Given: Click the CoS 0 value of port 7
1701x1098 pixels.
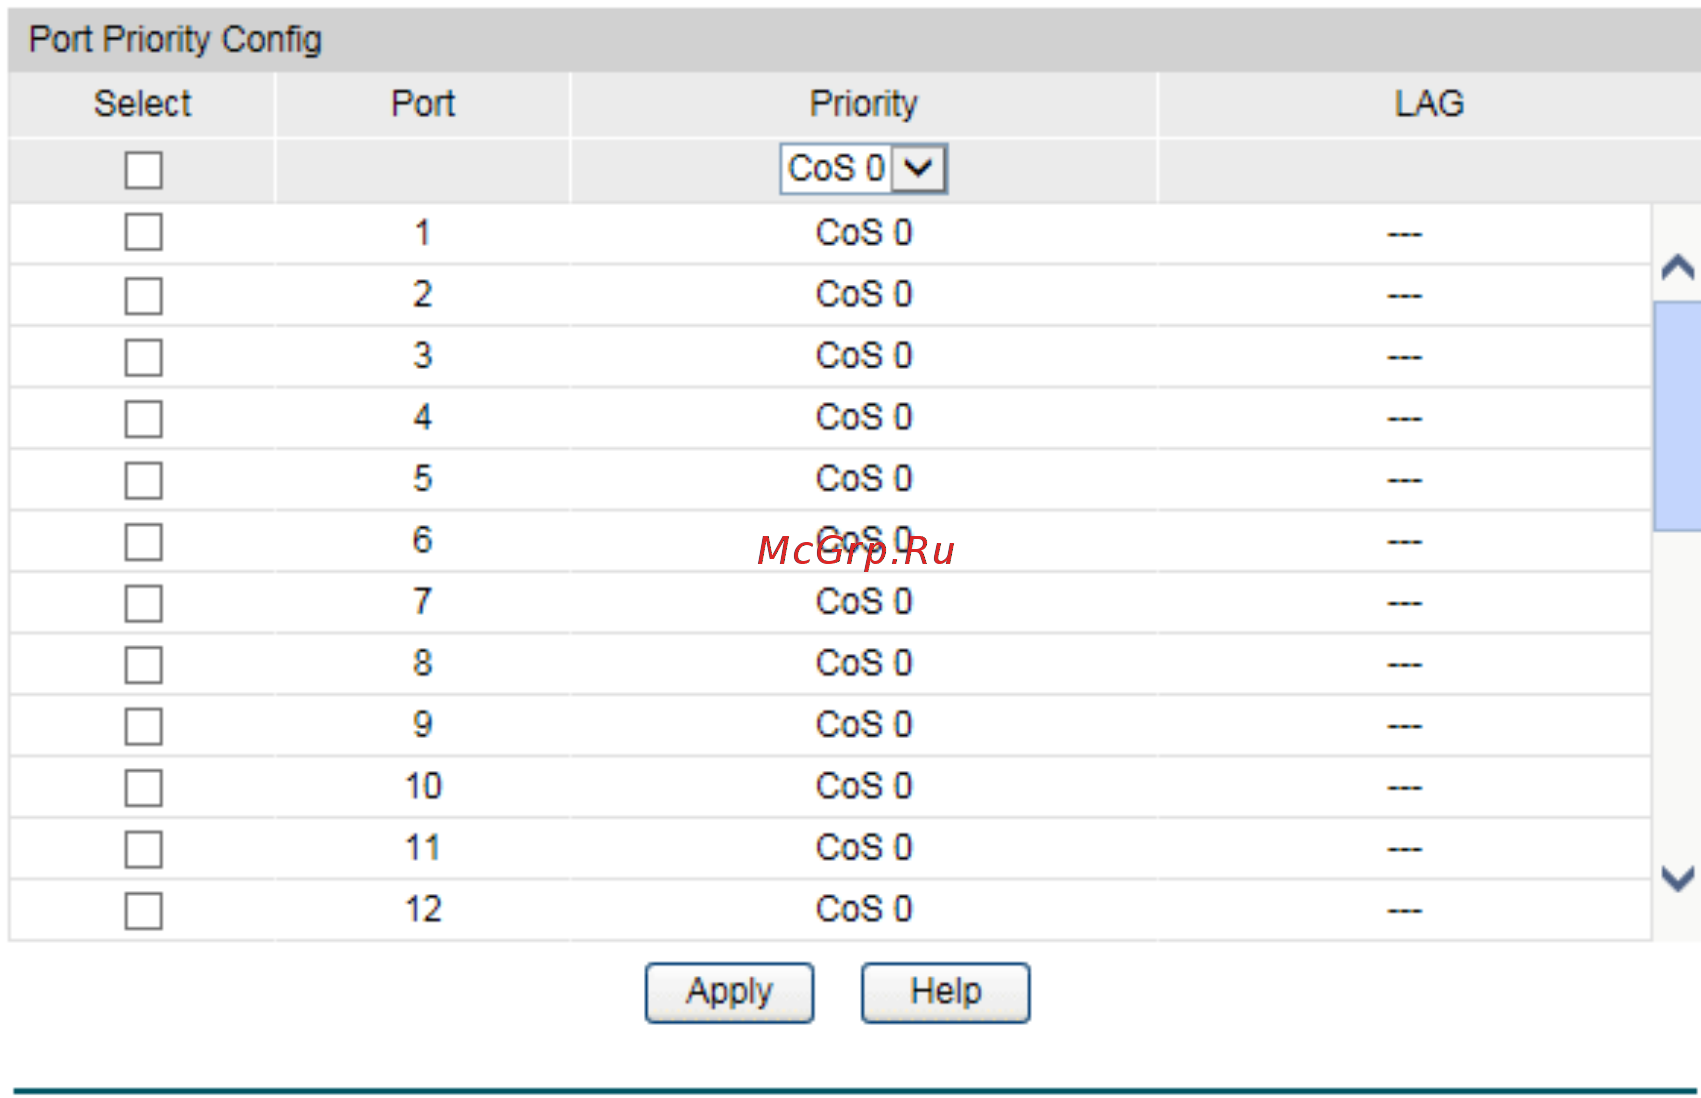Looking at the screenshot, I should click(864, 602).
